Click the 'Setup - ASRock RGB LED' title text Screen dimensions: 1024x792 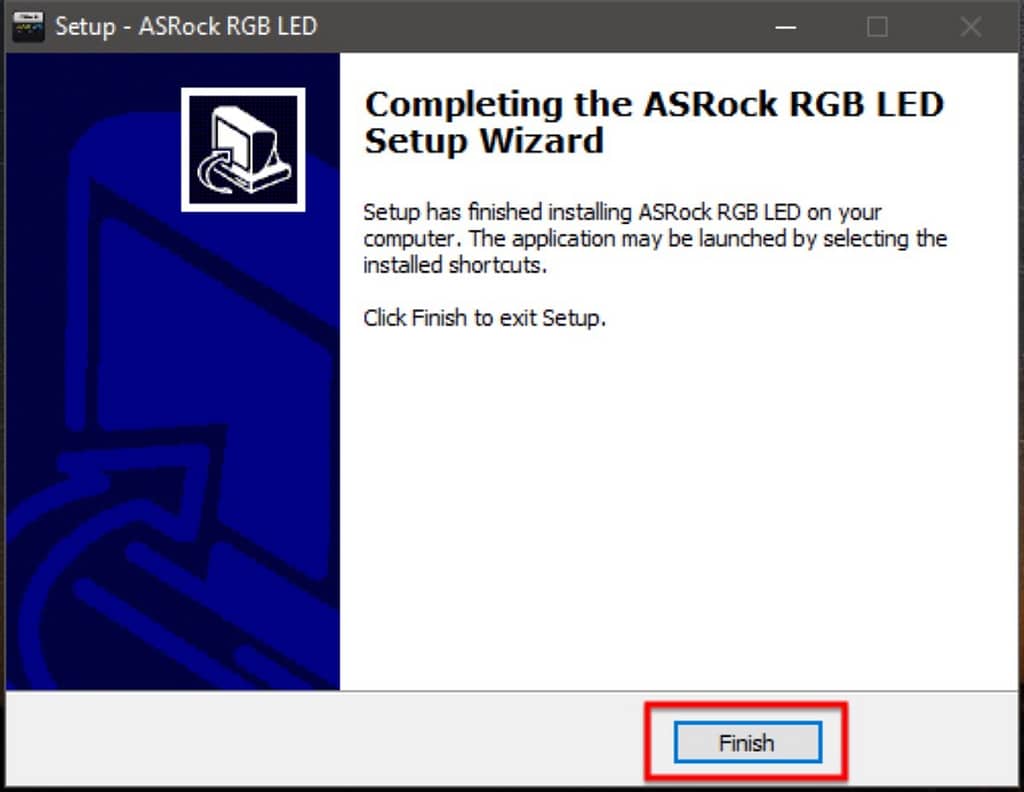(186, 26)
